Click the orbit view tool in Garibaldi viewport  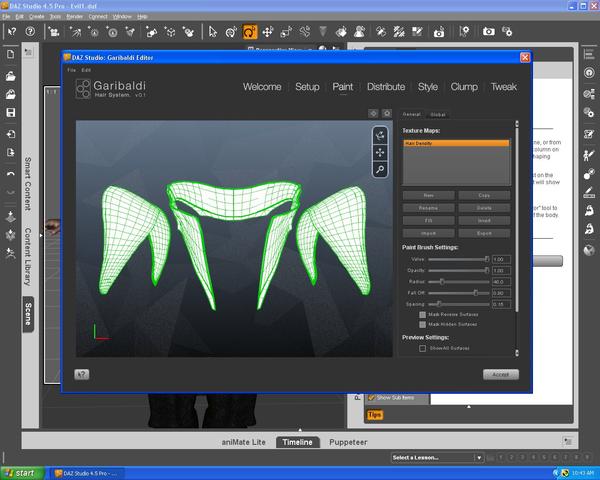380,136
